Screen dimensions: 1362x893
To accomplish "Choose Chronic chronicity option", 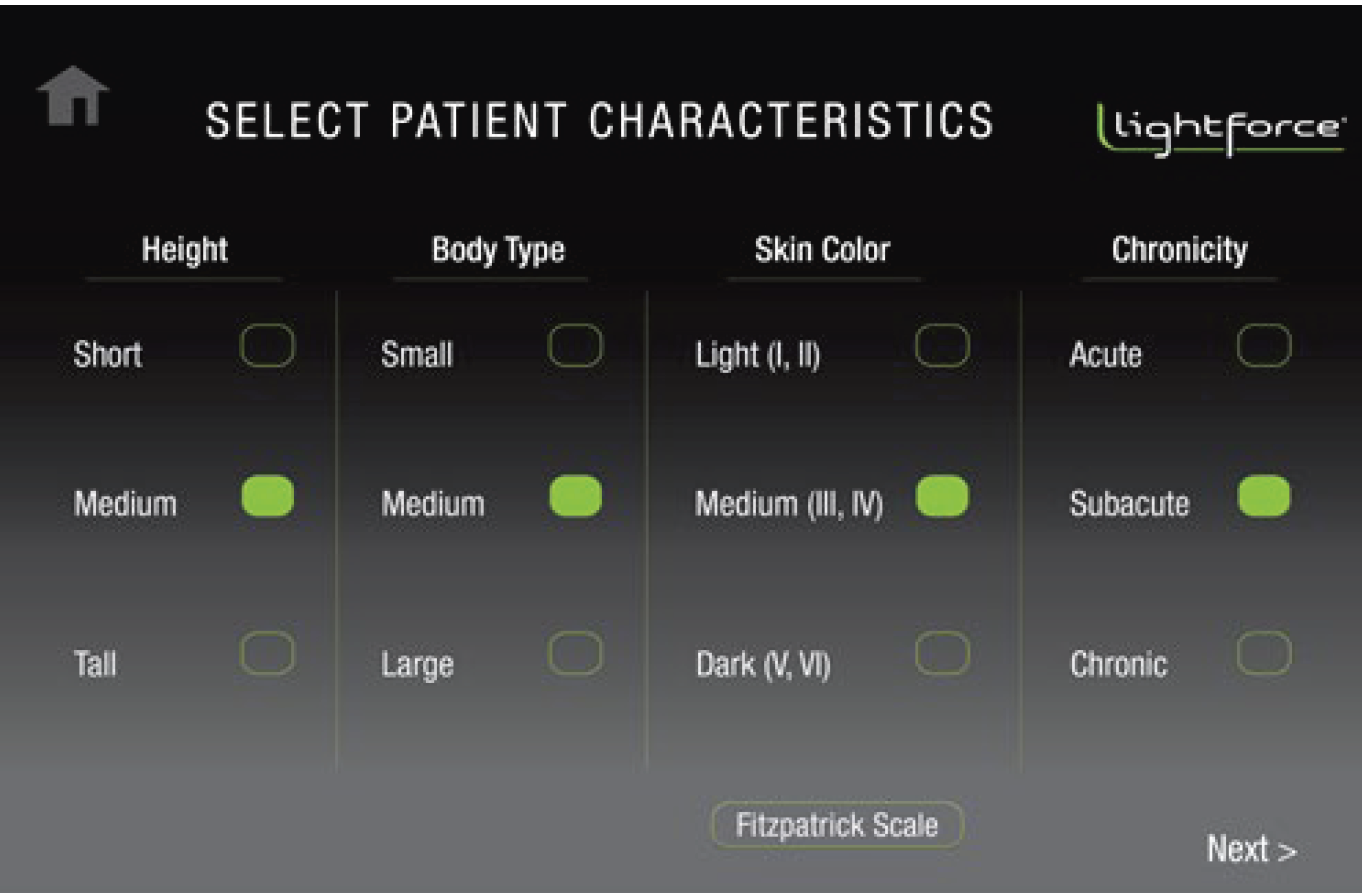I will point(1264,654).
